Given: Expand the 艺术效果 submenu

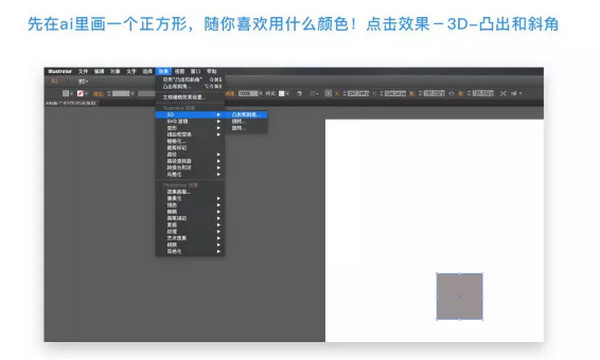Looking at the screenshot, I should [190, 238].
